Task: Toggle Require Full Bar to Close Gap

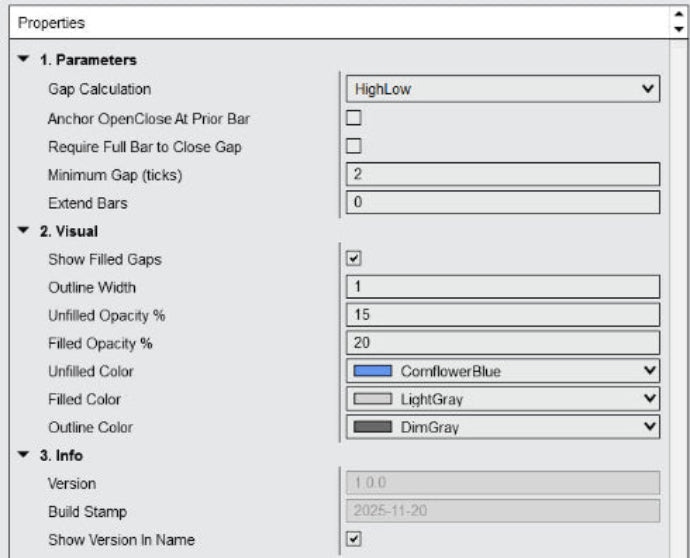Action: tap(353, 146)
